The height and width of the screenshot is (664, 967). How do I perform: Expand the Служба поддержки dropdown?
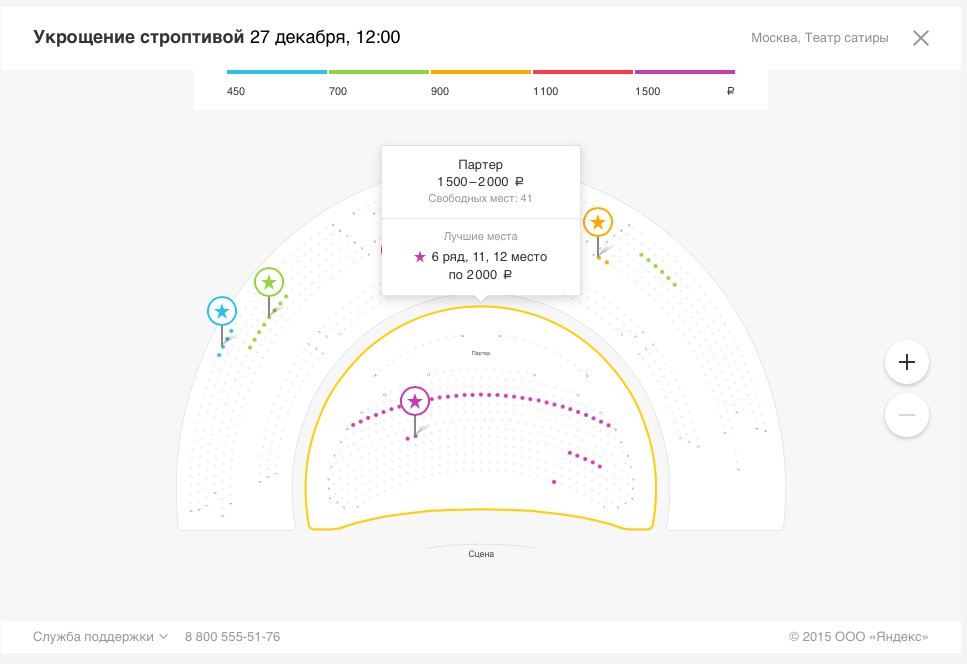tap(100, 636)
